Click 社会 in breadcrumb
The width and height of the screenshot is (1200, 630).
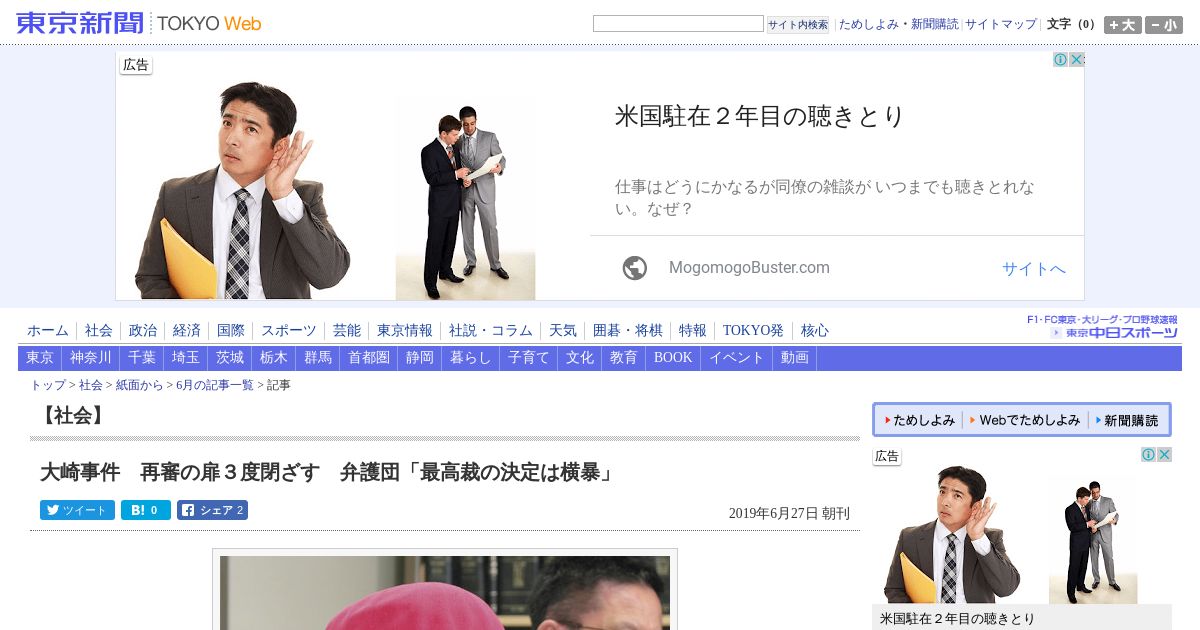point(91,385)
